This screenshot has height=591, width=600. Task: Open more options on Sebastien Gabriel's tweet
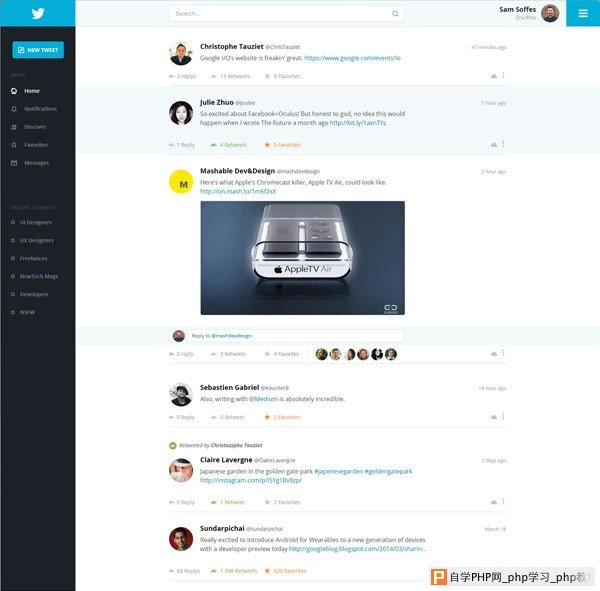point(503,416)
